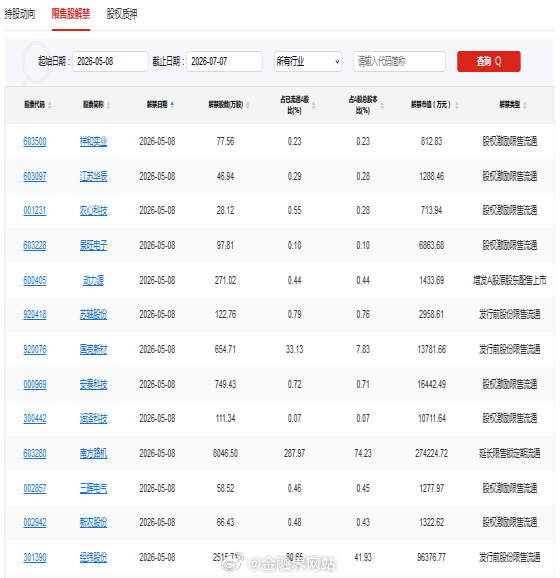
Task: Select the 解禁股数 value 8046.50
Action: coord(225,453)
